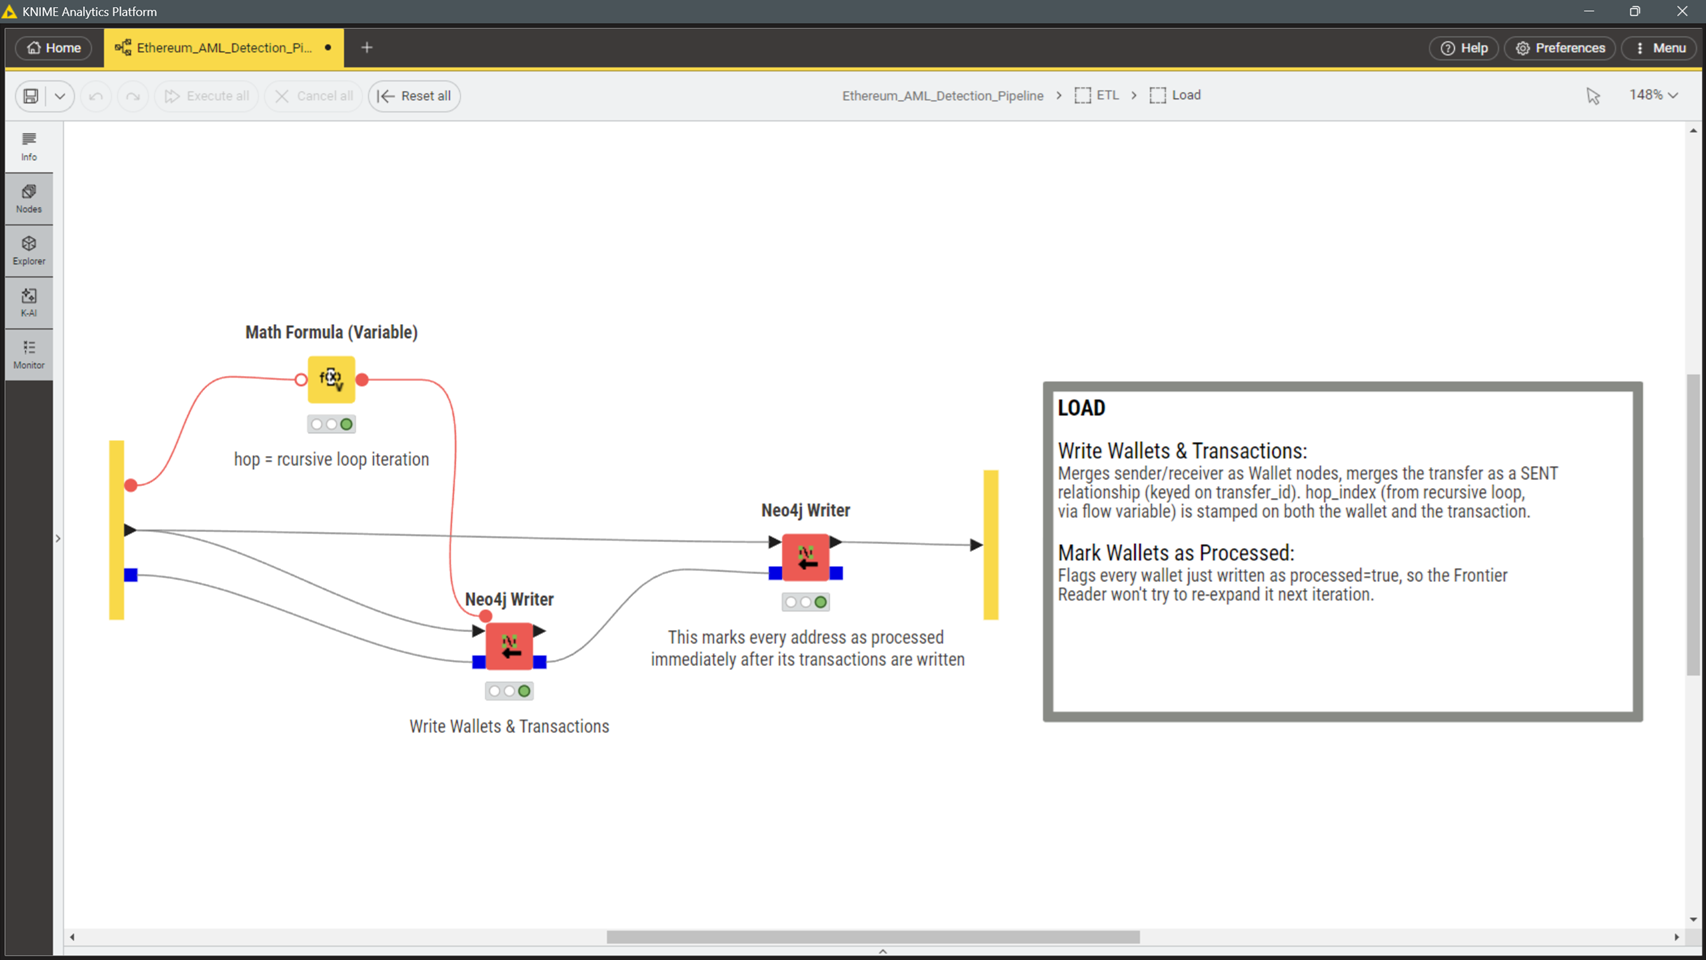This screenshot has width=1706, height=960.
Task: Click the save workflow icon
Action: click(31, 96)
